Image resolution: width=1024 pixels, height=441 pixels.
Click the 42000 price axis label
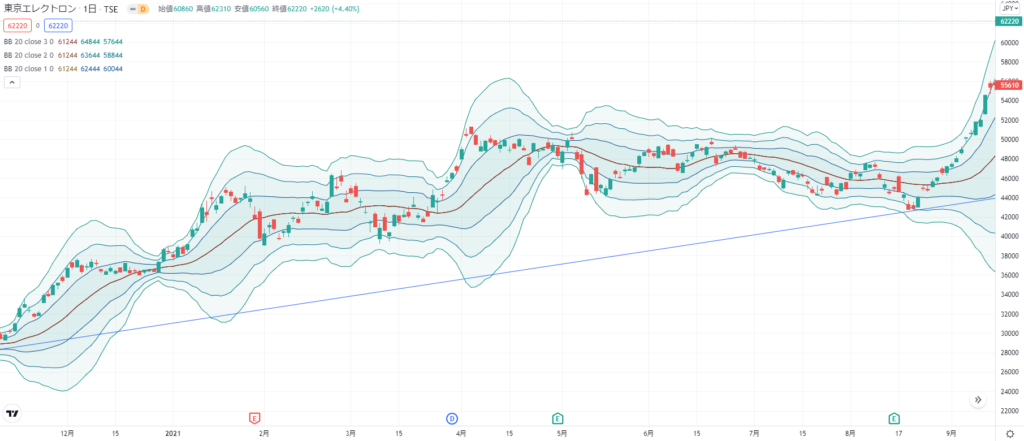1010,217
